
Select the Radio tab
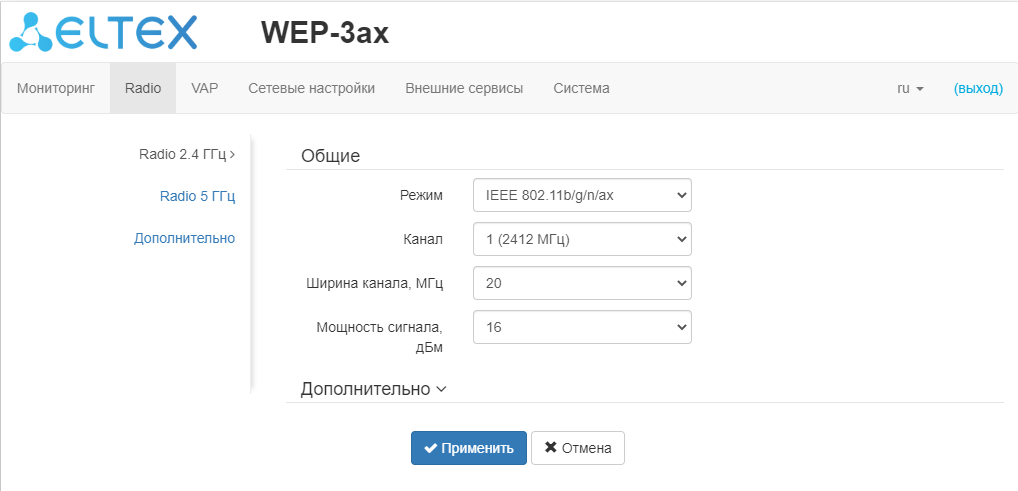(x=143, y=88)
